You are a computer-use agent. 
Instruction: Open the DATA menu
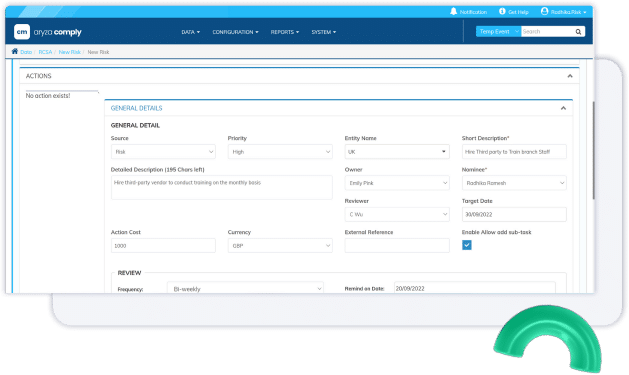pyautogui.click(x=191, y=32)
